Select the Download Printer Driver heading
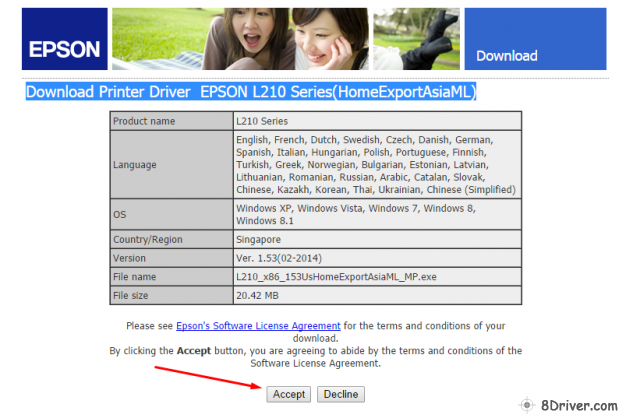This screenshot has width=640, height=418. click(251, 92)
